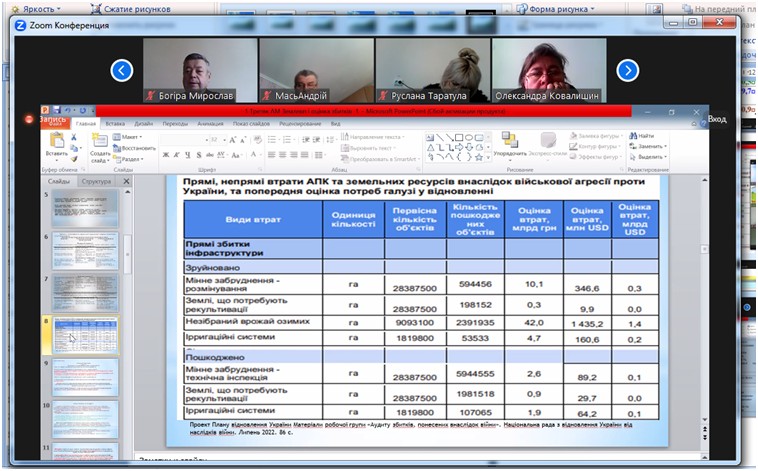Image resolution: width=758 pixels, height=471 pixels.
Task: Toggle italic with the К button
Action: coord(176,155)
